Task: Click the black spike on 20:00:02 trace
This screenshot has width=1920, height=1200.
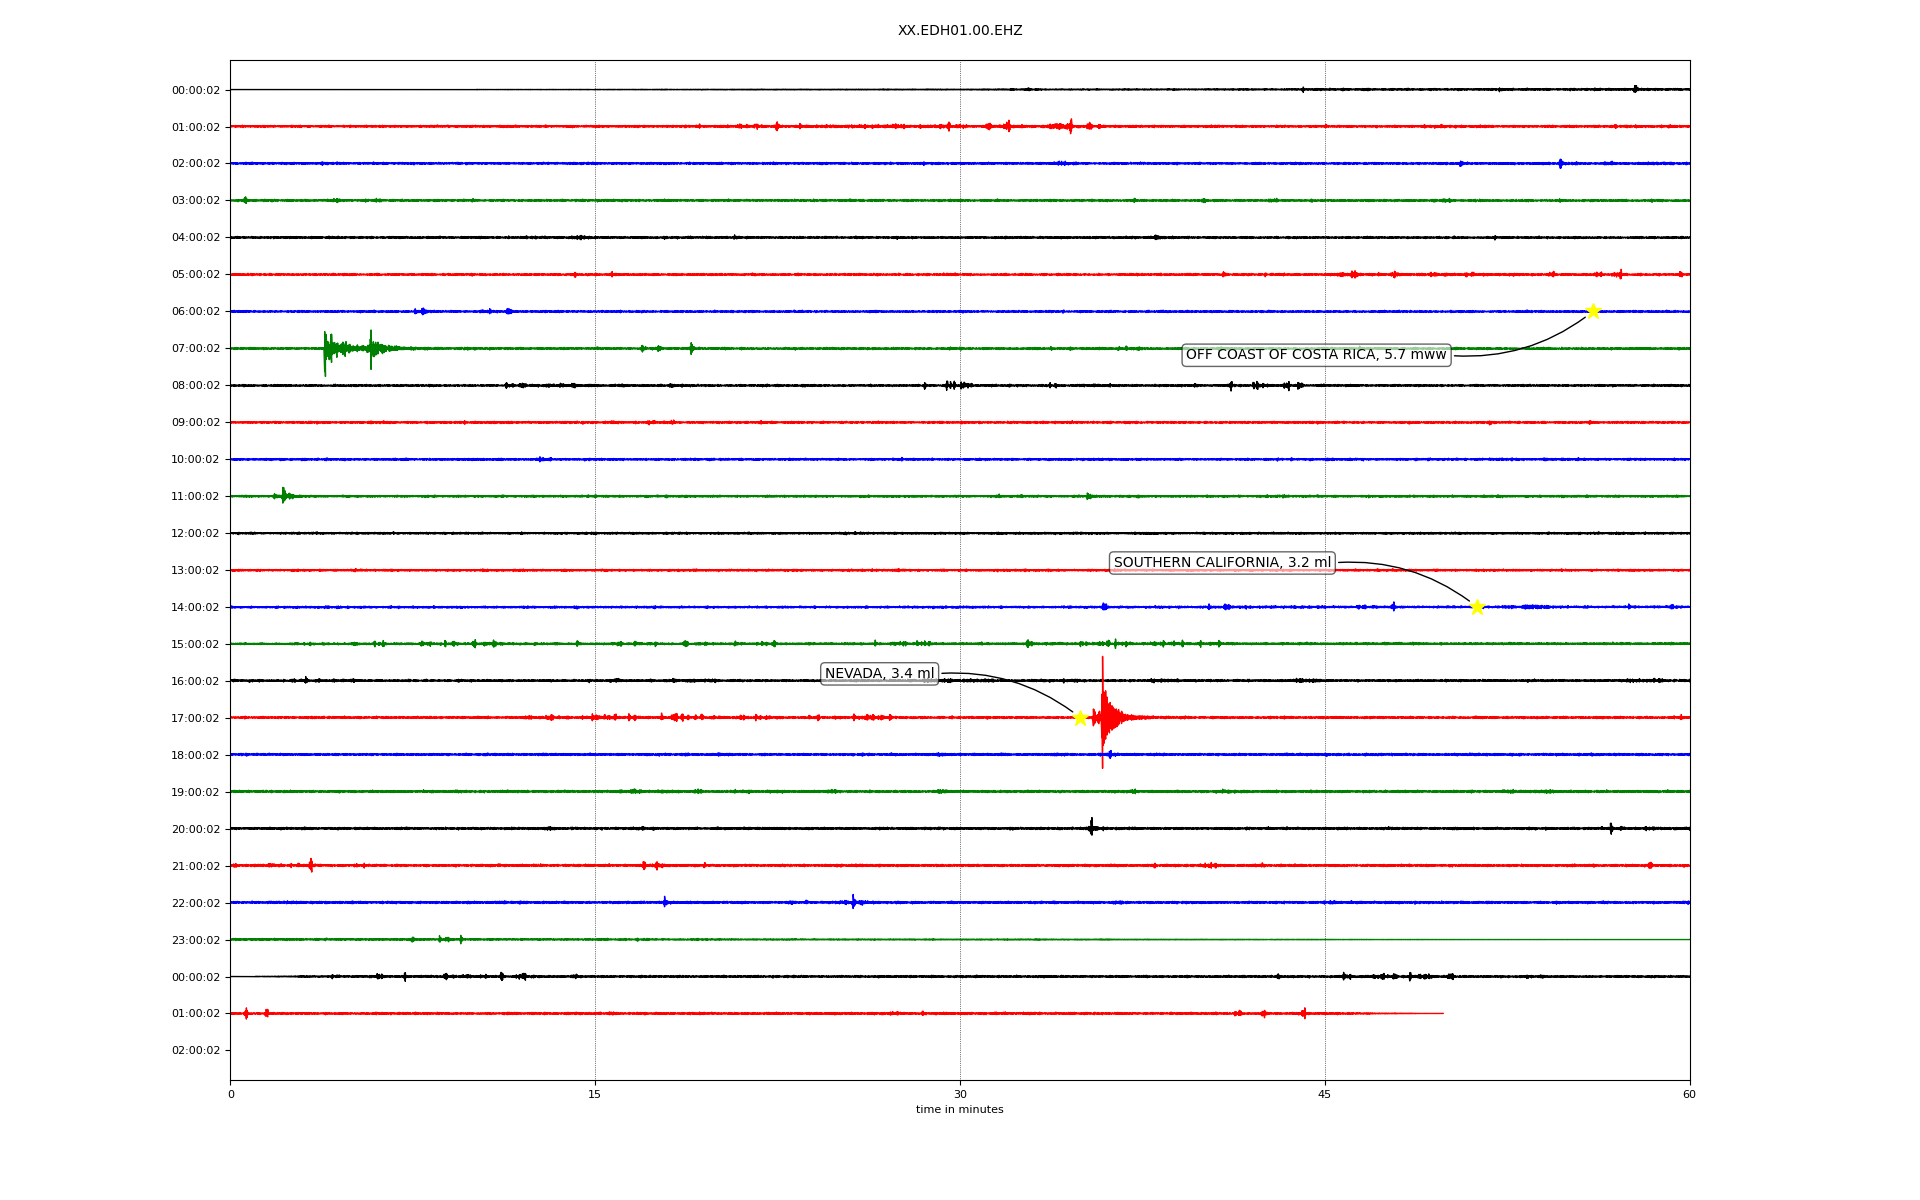Action: coord(1091,827)
